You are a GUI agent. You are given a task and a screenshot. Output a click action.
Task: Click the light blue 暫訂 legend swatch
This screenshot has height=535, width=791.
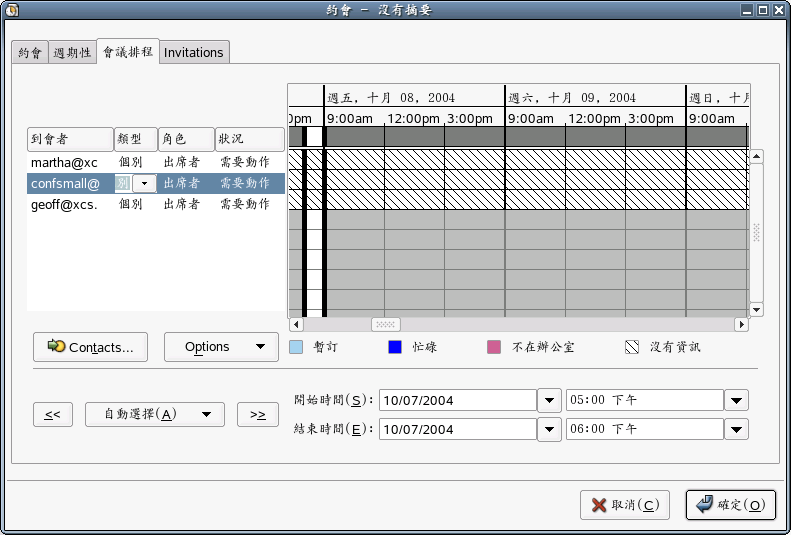coord(296,347)
